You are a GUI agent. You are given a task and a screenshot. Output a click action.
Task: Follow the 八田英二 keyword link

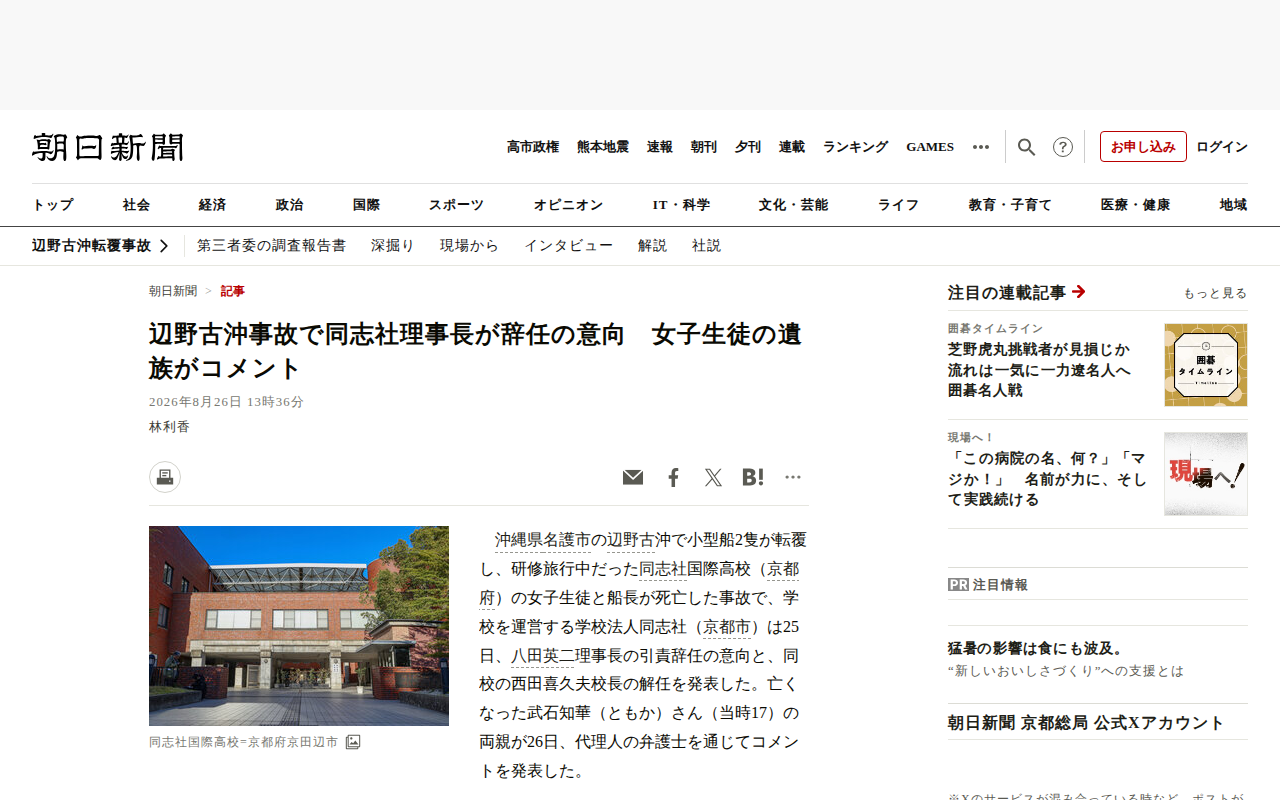click(542, 657)
